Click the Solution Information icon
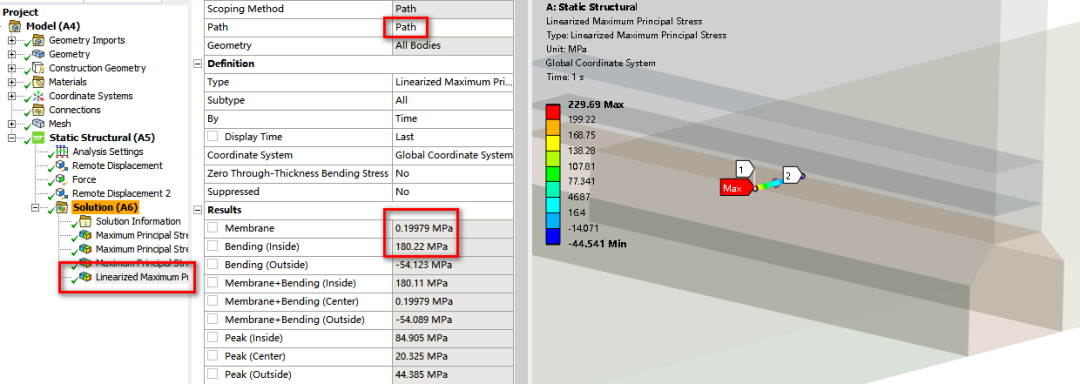 [x=85, y=222]
